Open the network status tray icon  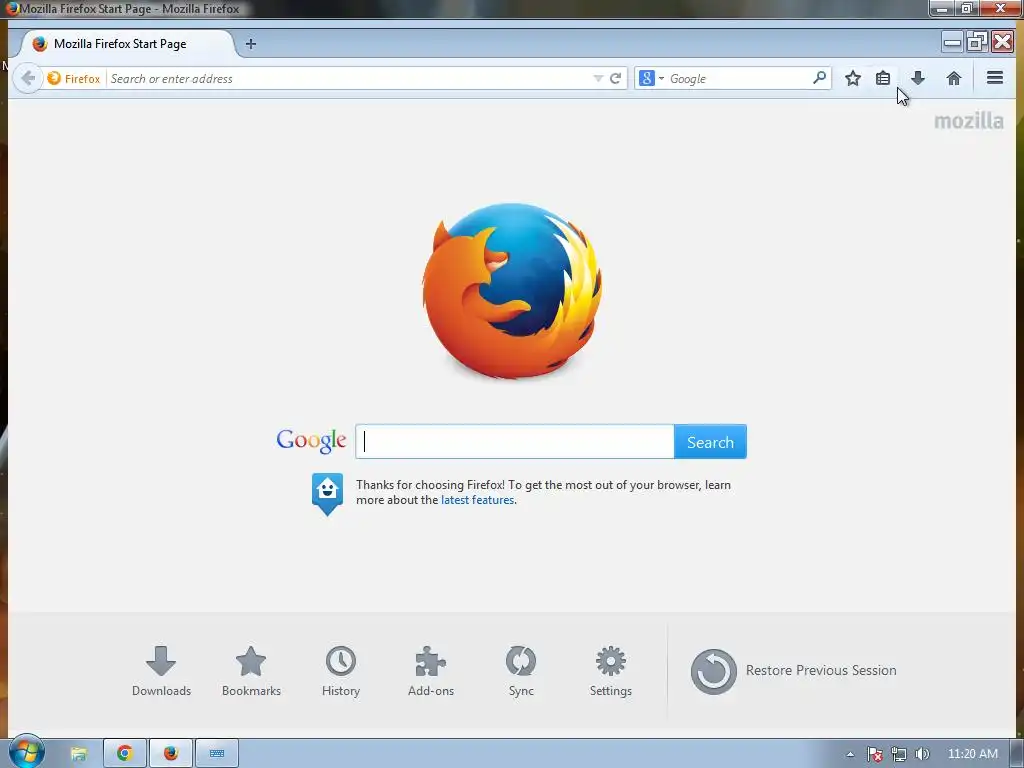pyautogui.click(x=899, y=754)
